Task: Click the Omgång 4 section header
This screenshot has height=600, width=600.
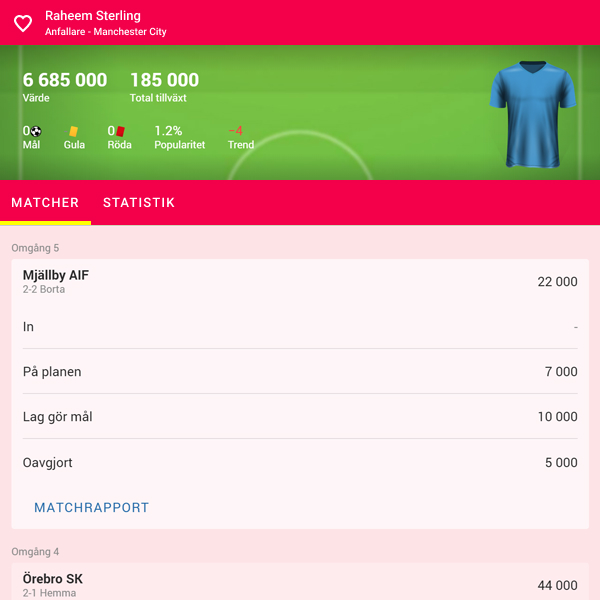Action: [35, 551]
